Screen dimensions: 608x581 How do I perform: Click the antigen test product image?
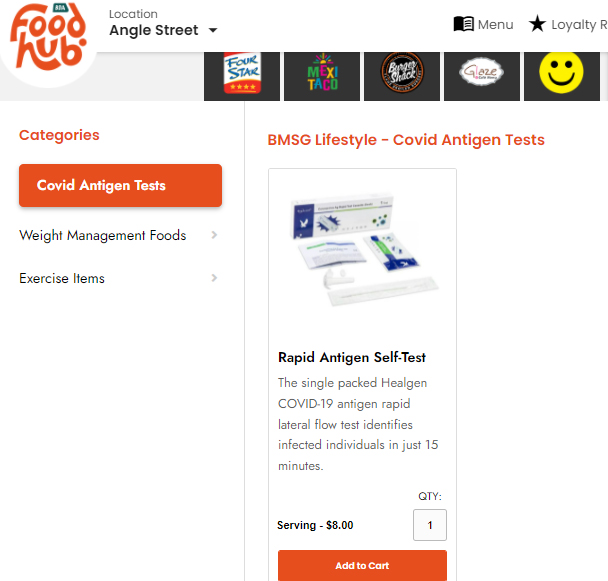(362, 248)
